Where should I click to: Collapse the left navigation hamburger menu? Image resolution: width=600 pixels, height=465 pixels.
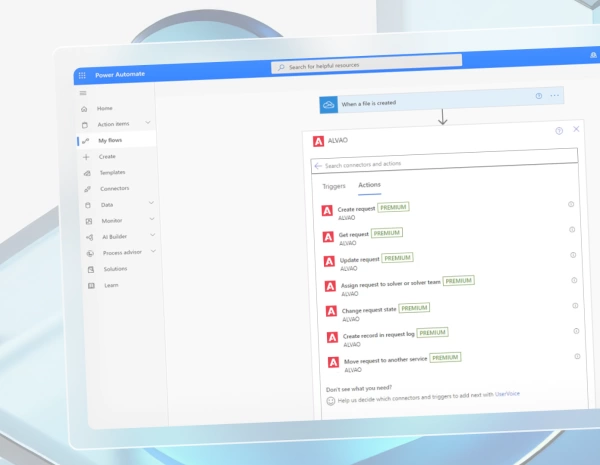point(83,93)
